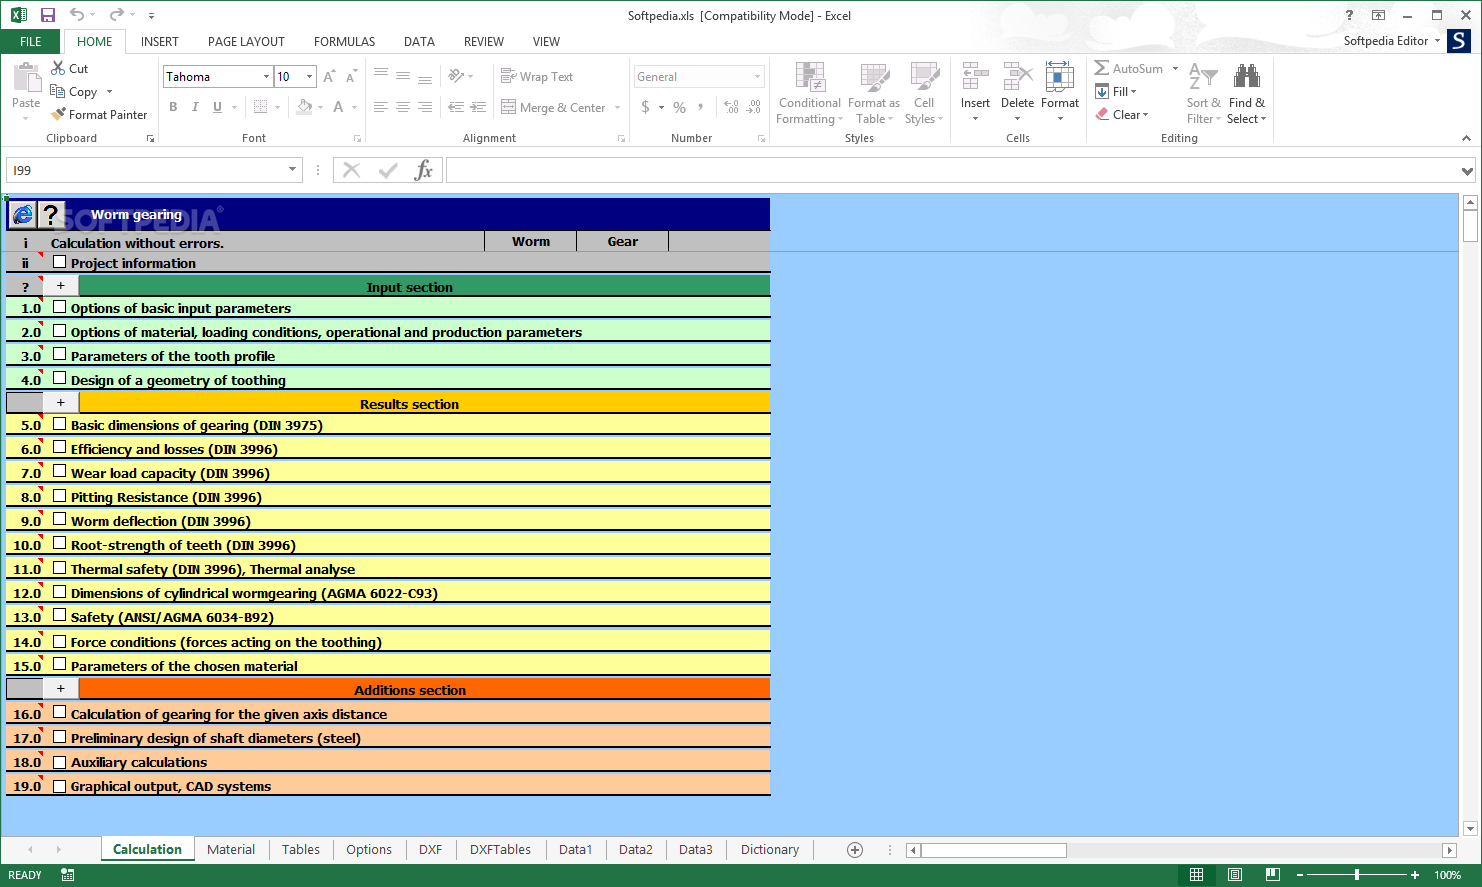Tick Options of basic input parameters checkbox
Screen dimensions: 1482x887
(60, 307)
